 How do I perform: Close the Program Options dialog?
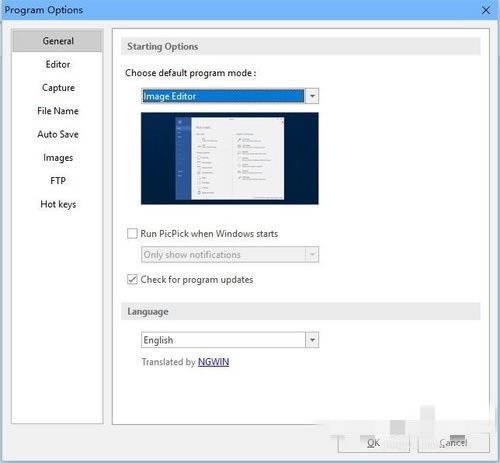pos(486,10)
